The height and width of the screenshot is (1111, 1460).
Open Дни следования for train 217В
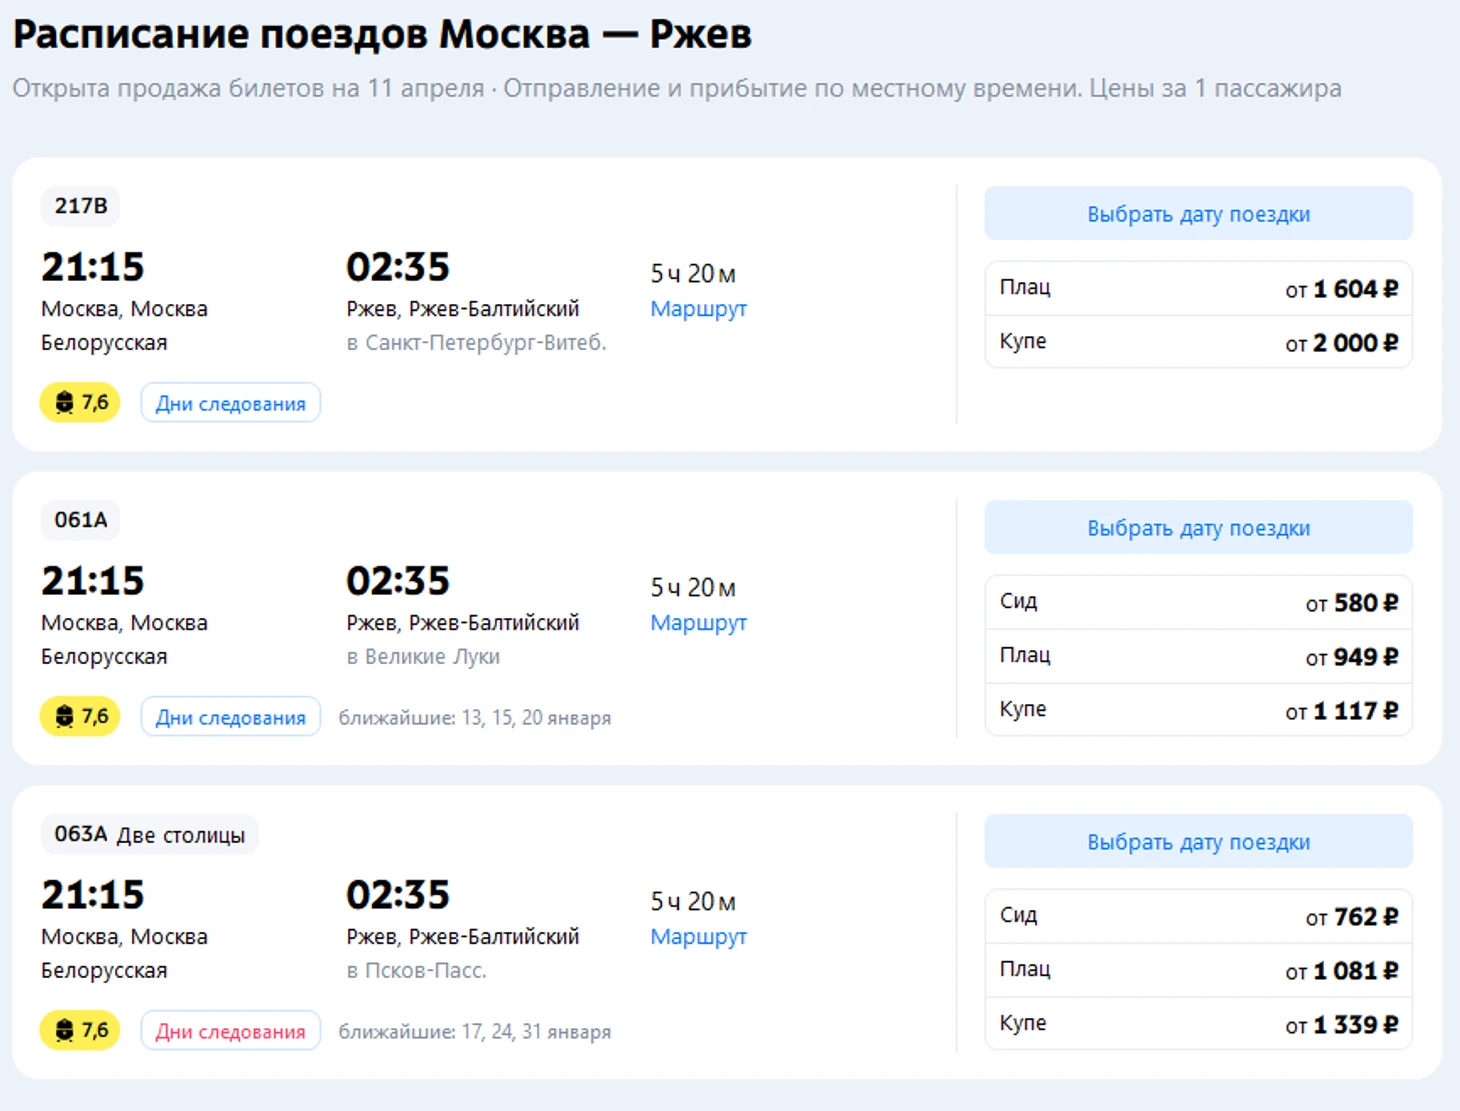pos(230,403)
